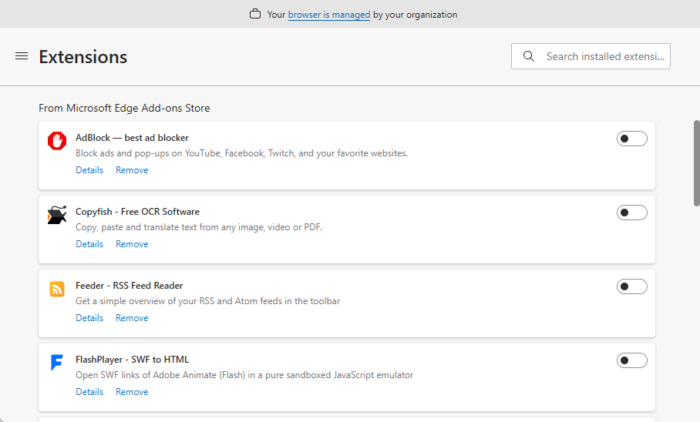This screenshot has height=422, width=700.
Task: Click the vertical page scrollbar
Action: [x=696, y=160]
